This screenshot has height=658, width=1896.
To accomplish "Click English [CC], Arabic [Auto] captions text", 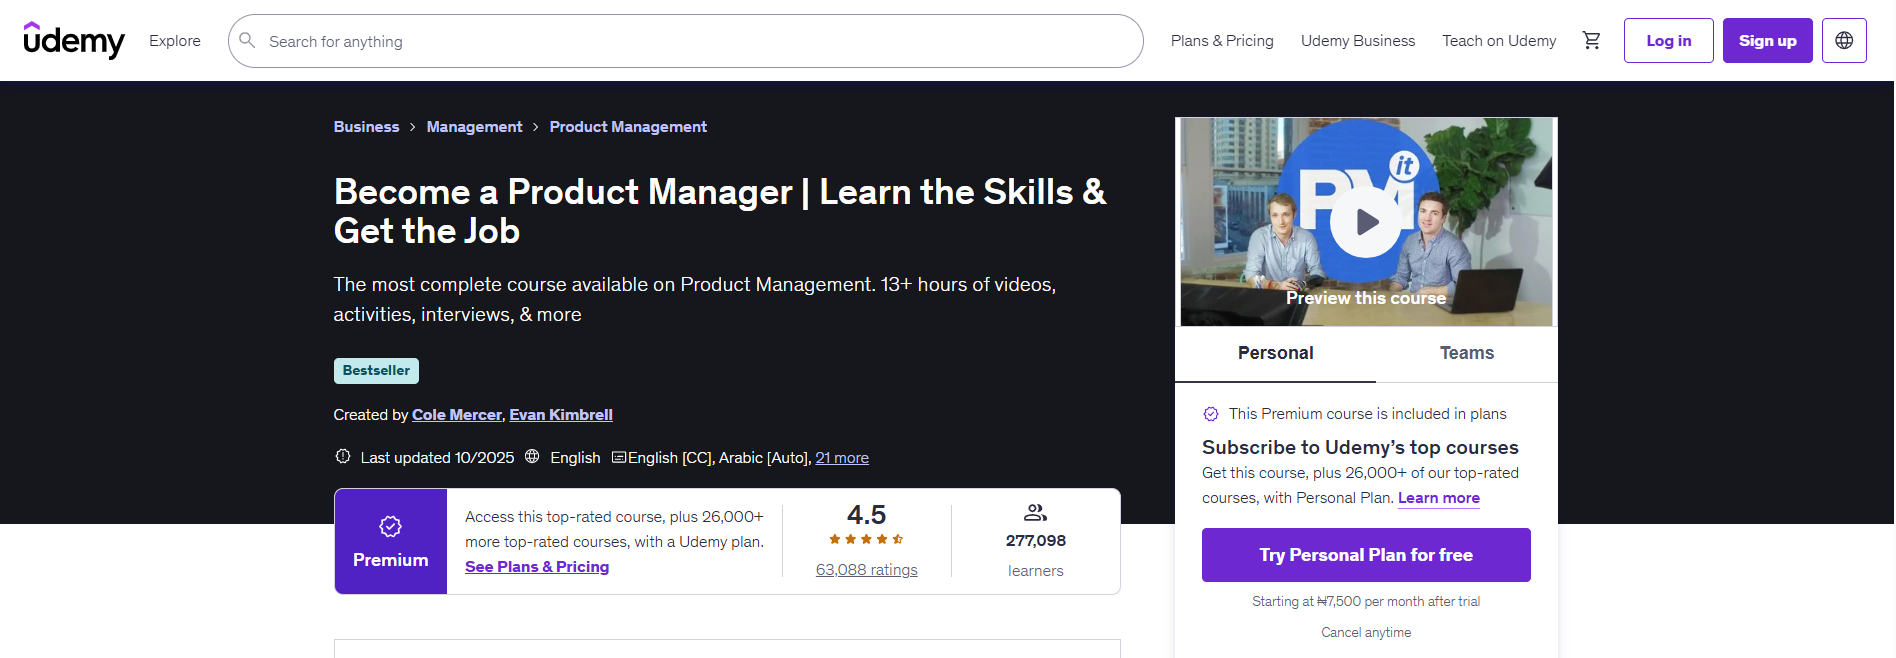I will pos(719,458).
